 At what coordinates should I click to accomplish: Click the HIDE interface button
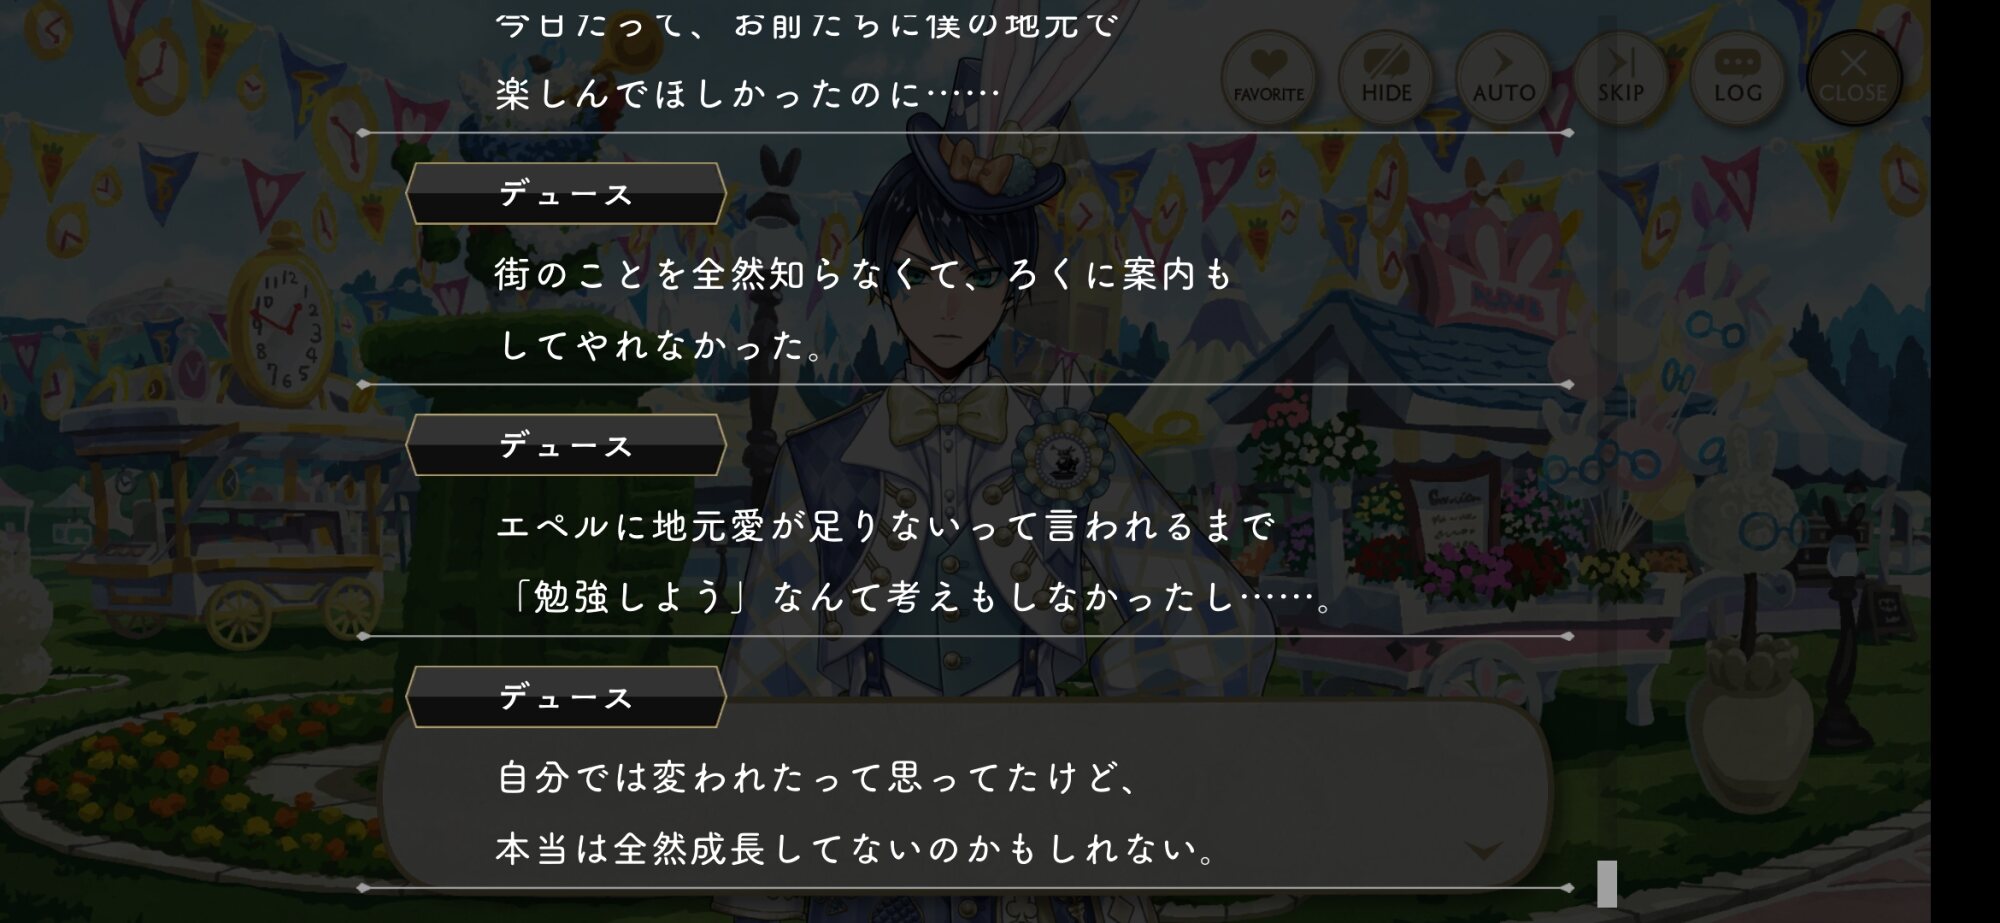coord(1386,77)
